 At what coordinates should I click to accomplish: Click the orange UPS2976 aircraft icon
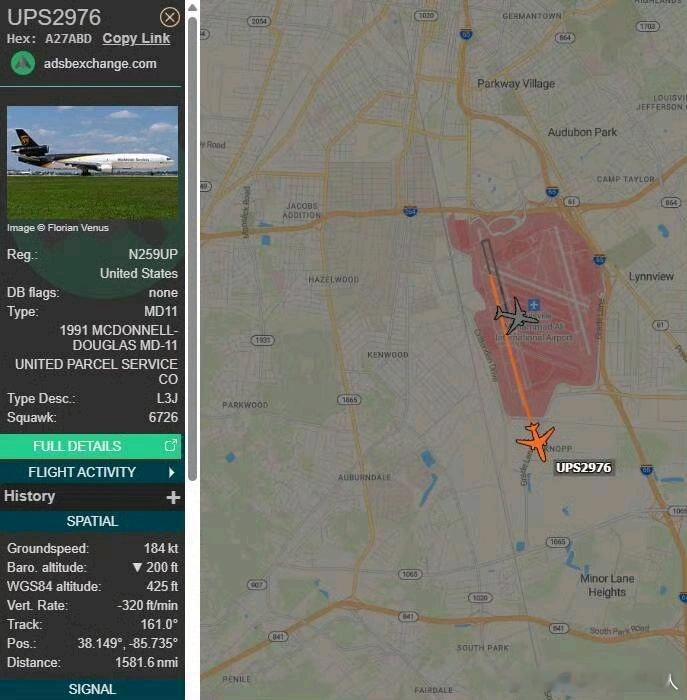click(x=537, y=441)
